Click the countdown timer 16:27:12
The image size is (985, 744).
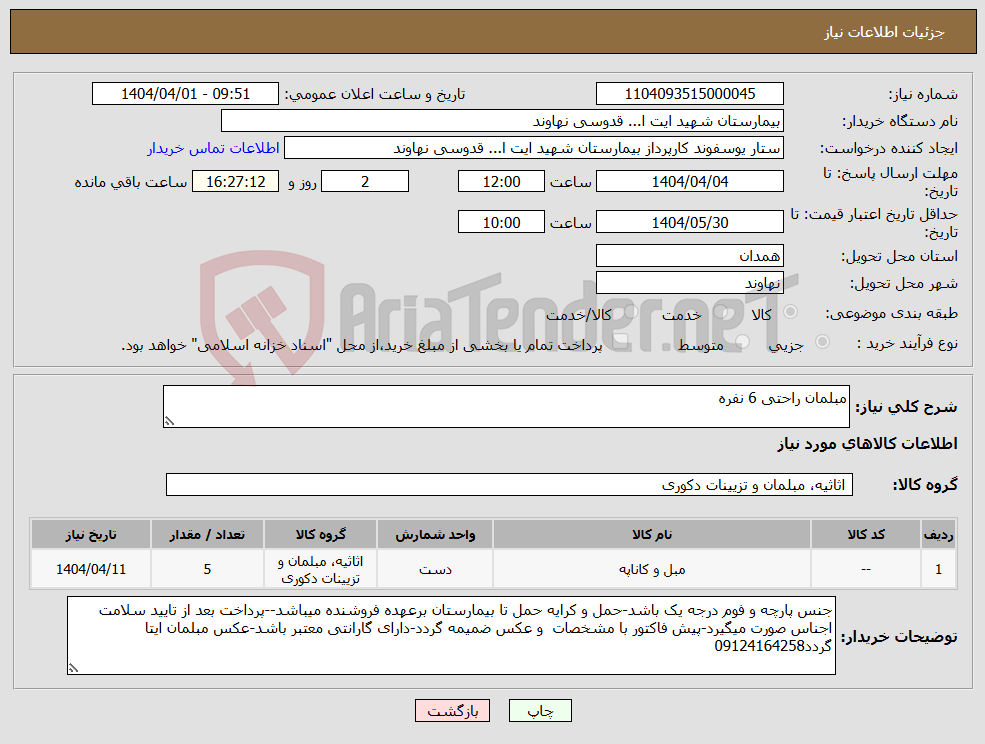[236, 182]
